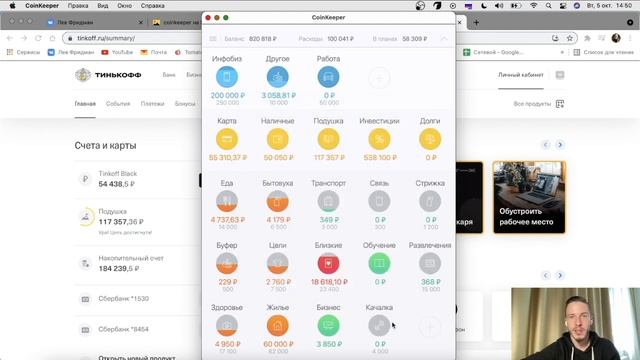Go to the Tinkoff События tab
Screen dimensions: 640x360
pyautogui.click(x=118, y=104)
